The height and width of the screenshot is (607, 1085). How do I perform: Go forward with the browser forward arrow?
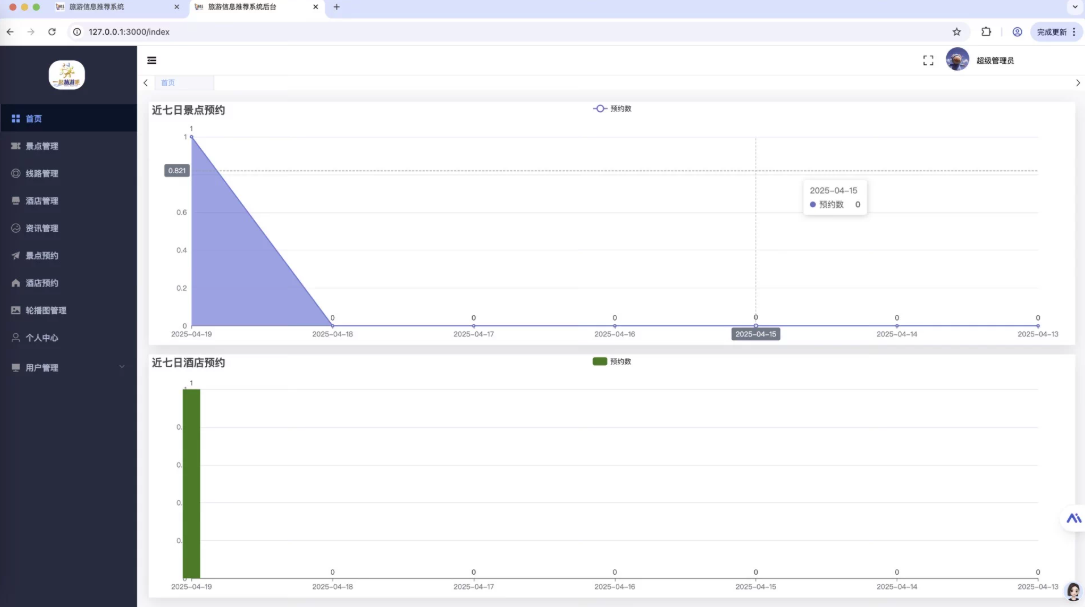[x=31, y=32]
